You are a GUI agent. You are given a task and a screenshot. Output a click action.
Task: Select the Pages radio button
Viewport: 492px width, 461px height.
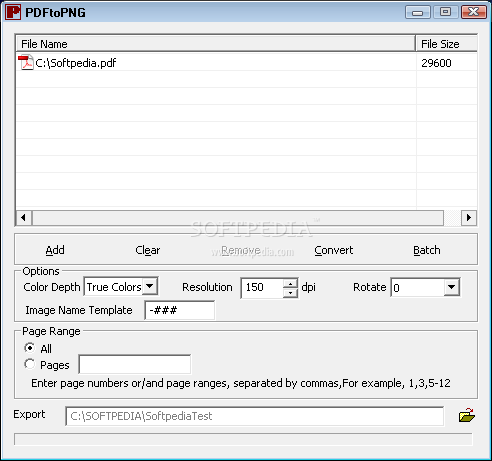(x=30, y=364)
